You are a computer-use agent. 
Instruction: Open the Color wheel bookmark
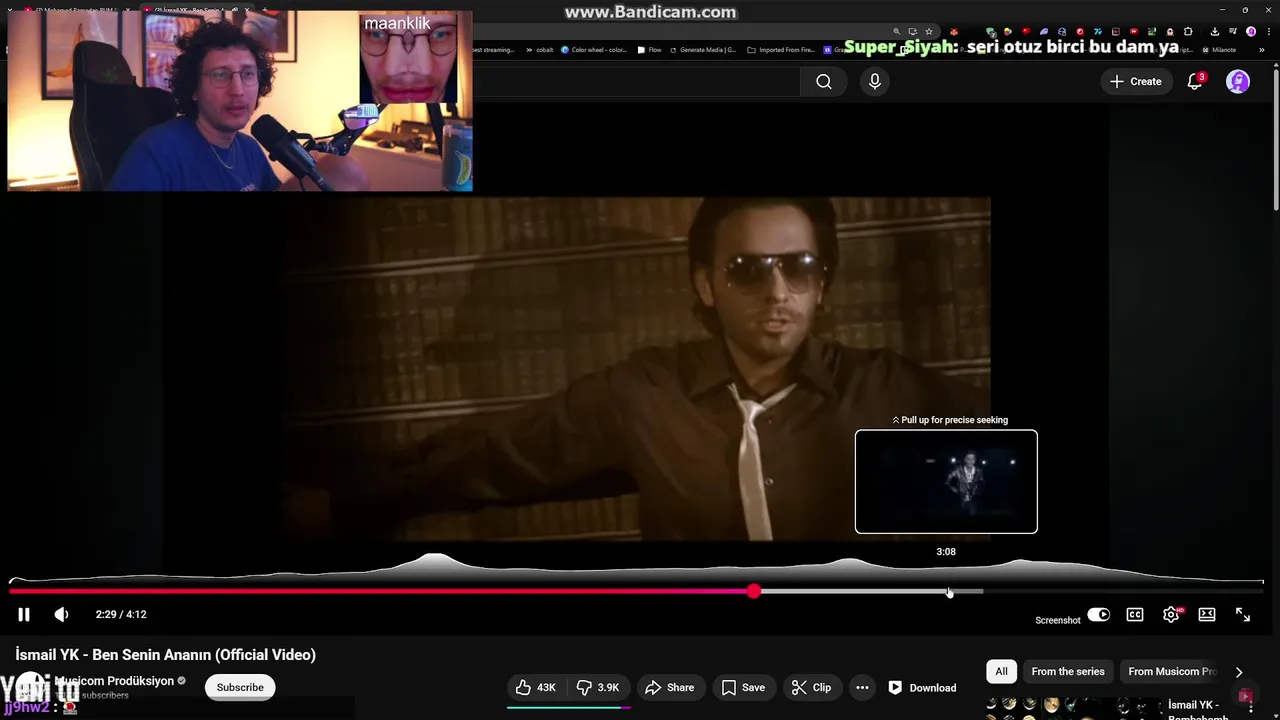(x=594, y=49)
